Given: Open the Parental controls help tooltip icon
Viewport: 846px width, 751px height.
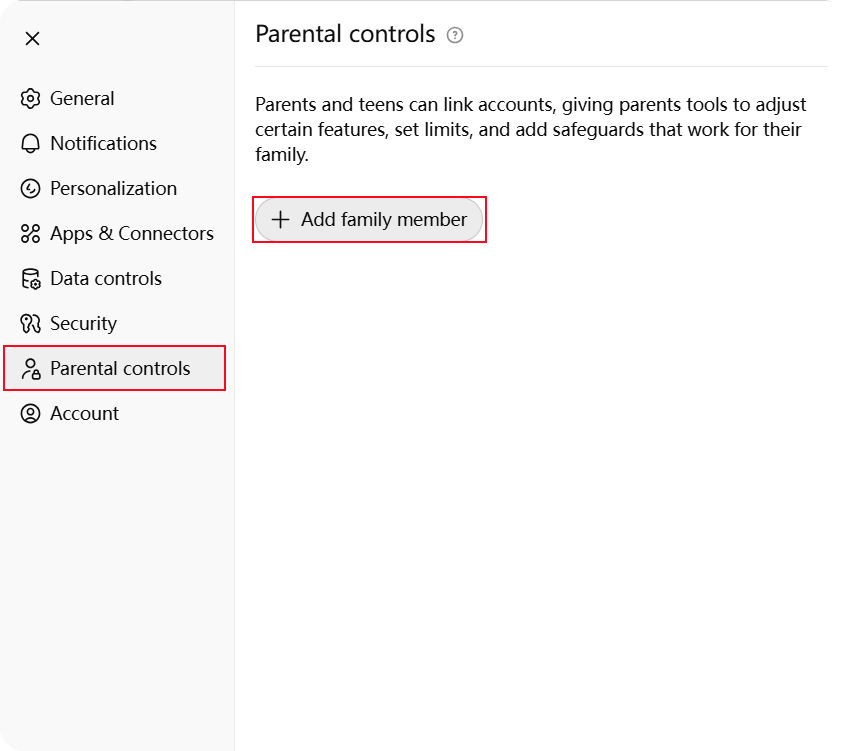Looking at the screenshot, I should [x=455, y=34].
